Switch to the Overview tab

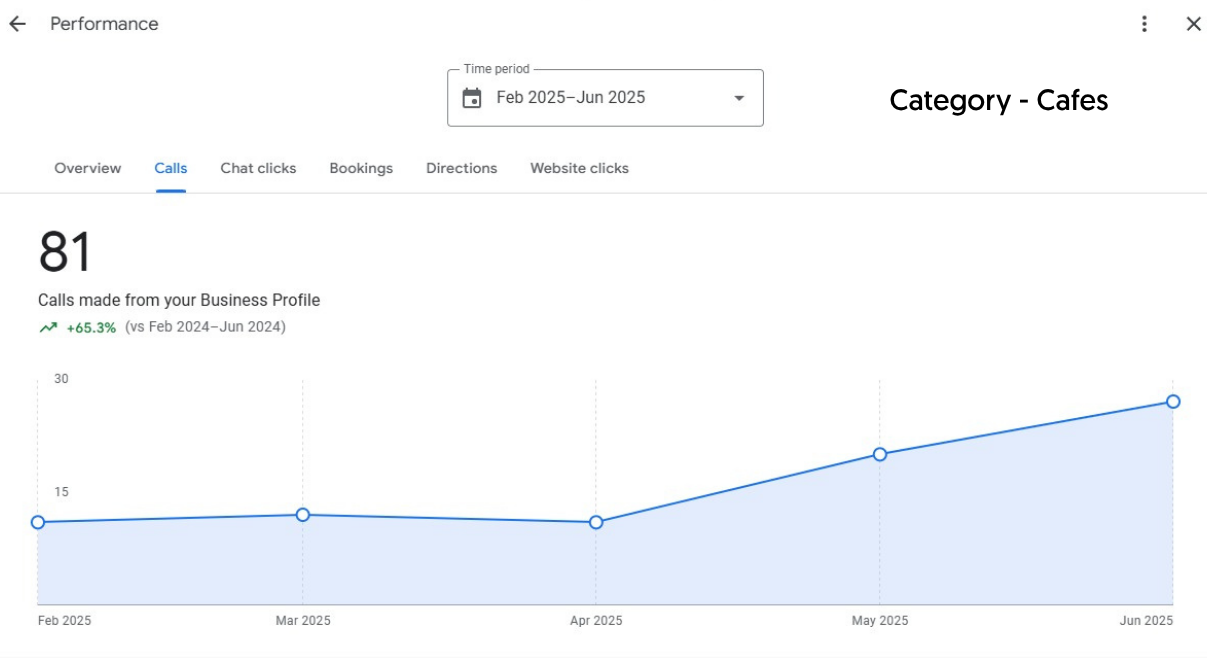(x=88, y=168)
